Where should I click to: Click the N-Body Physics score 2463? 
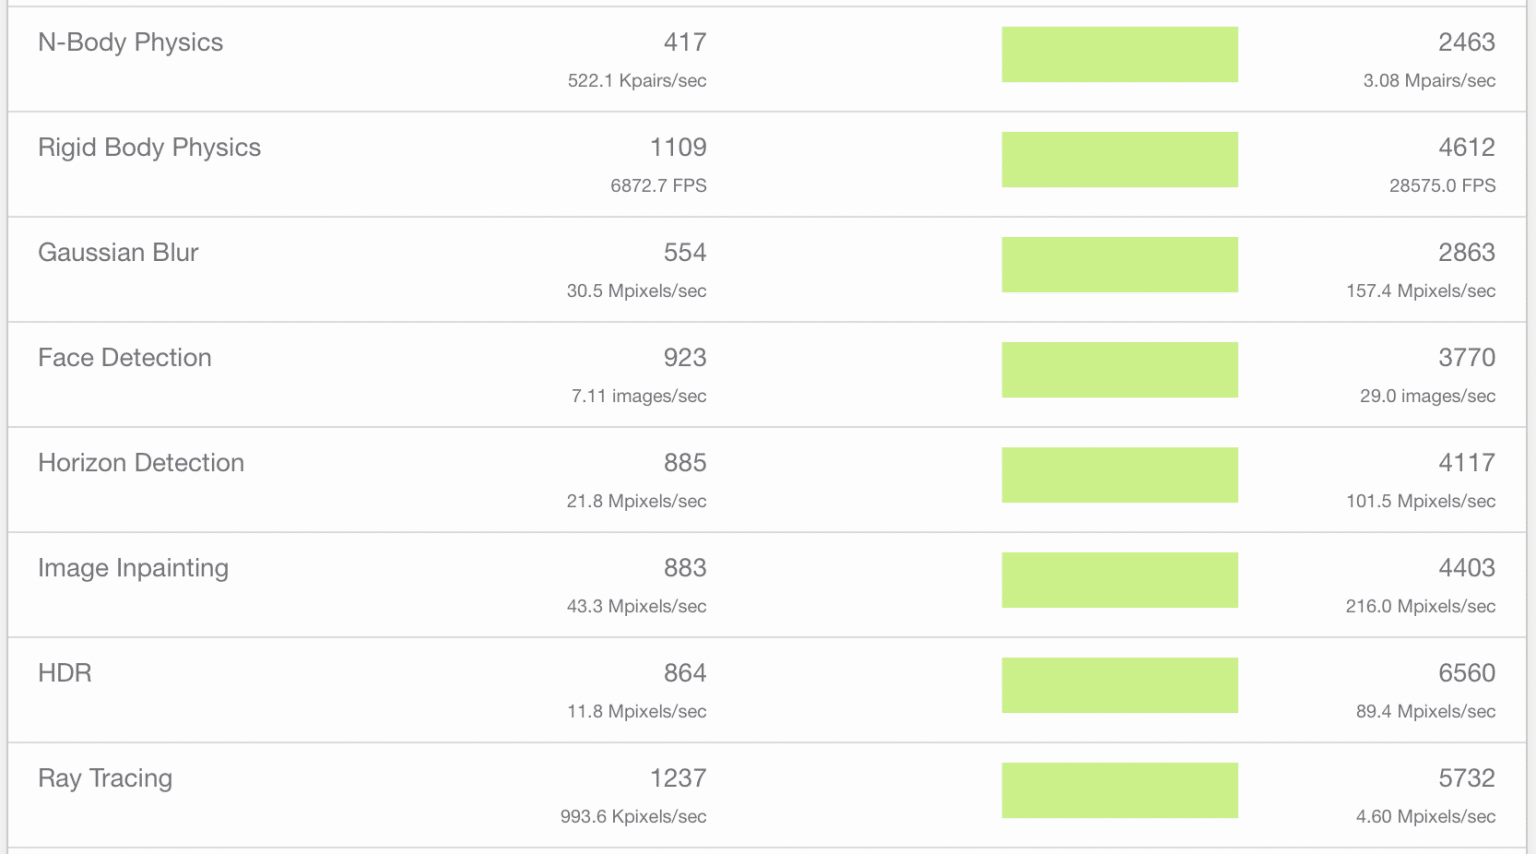click(1466, 42)
